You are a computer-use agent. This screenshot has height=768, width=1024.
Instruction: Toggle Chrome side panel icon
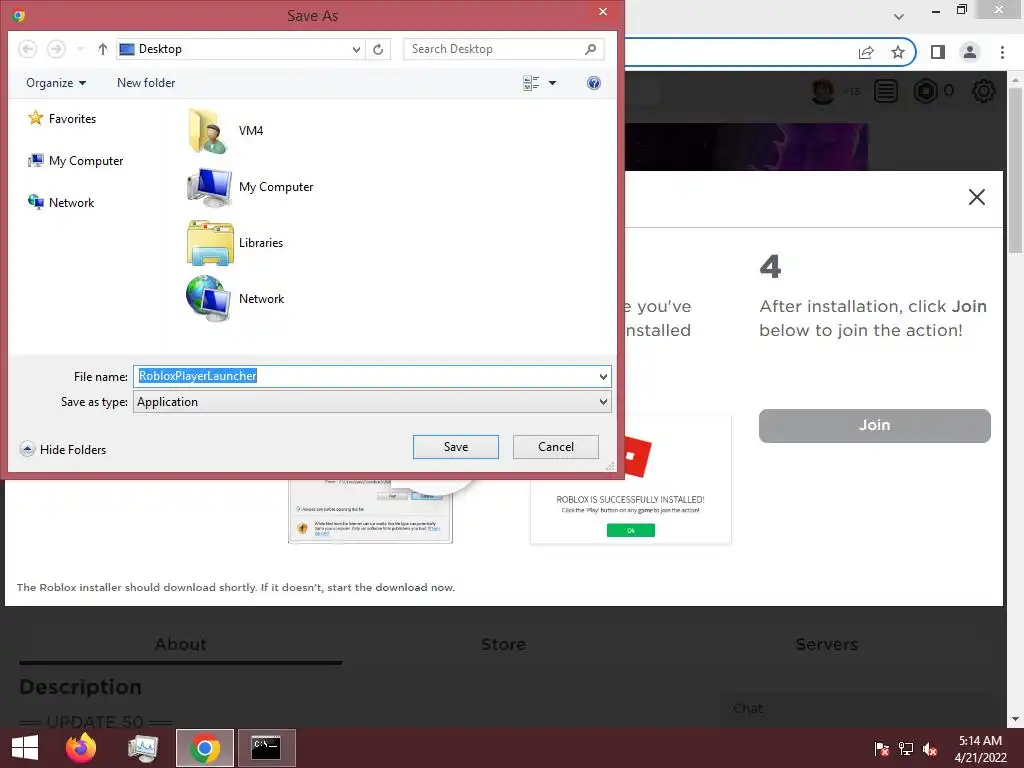pos(938,52)
